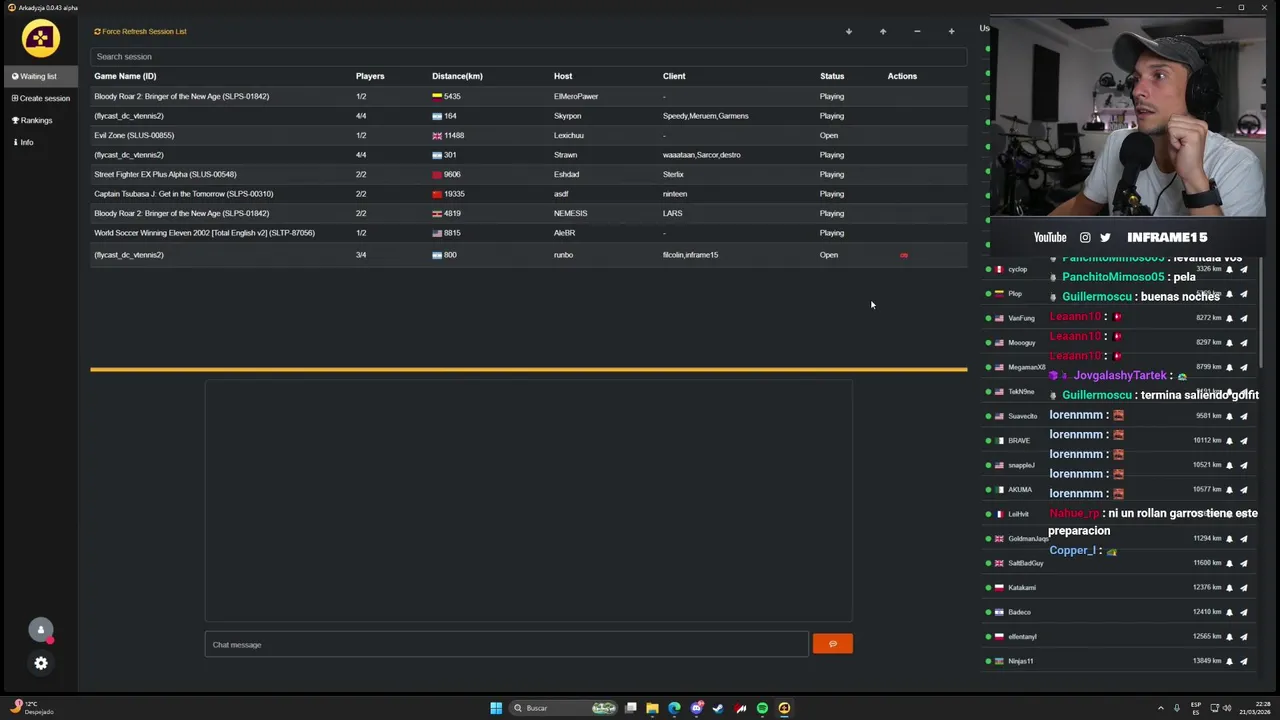
Task: Sort by Players column header
Action: 370,76
